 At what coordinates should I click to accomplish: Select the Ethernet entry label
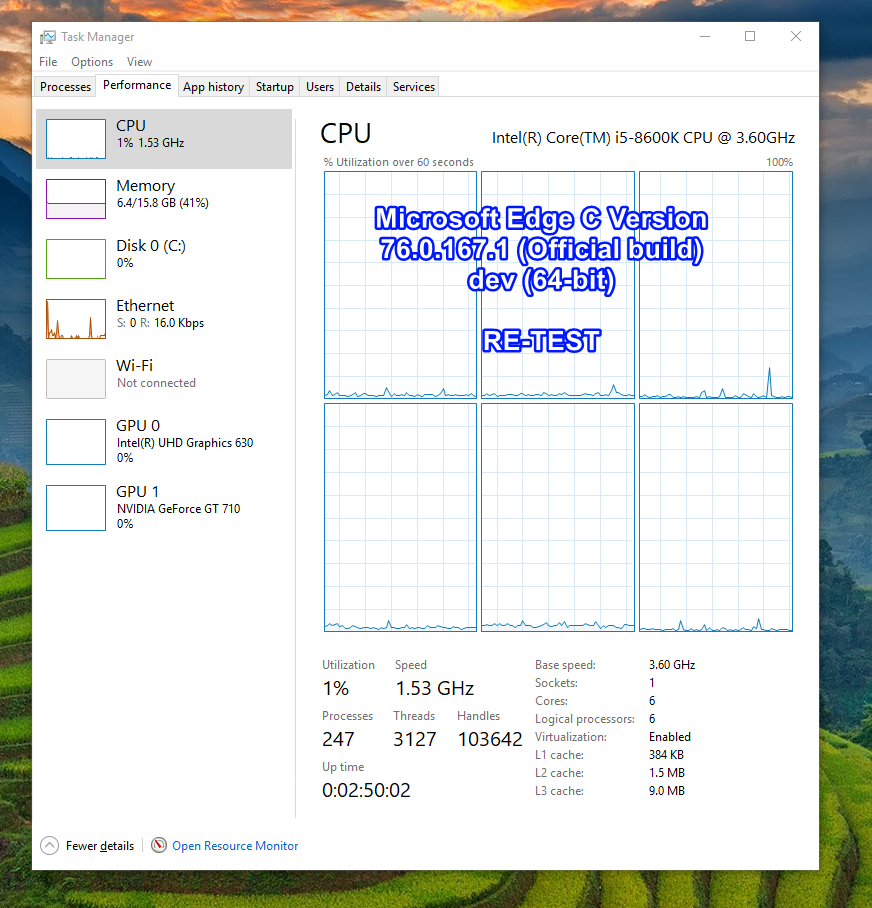coord(145,306)
